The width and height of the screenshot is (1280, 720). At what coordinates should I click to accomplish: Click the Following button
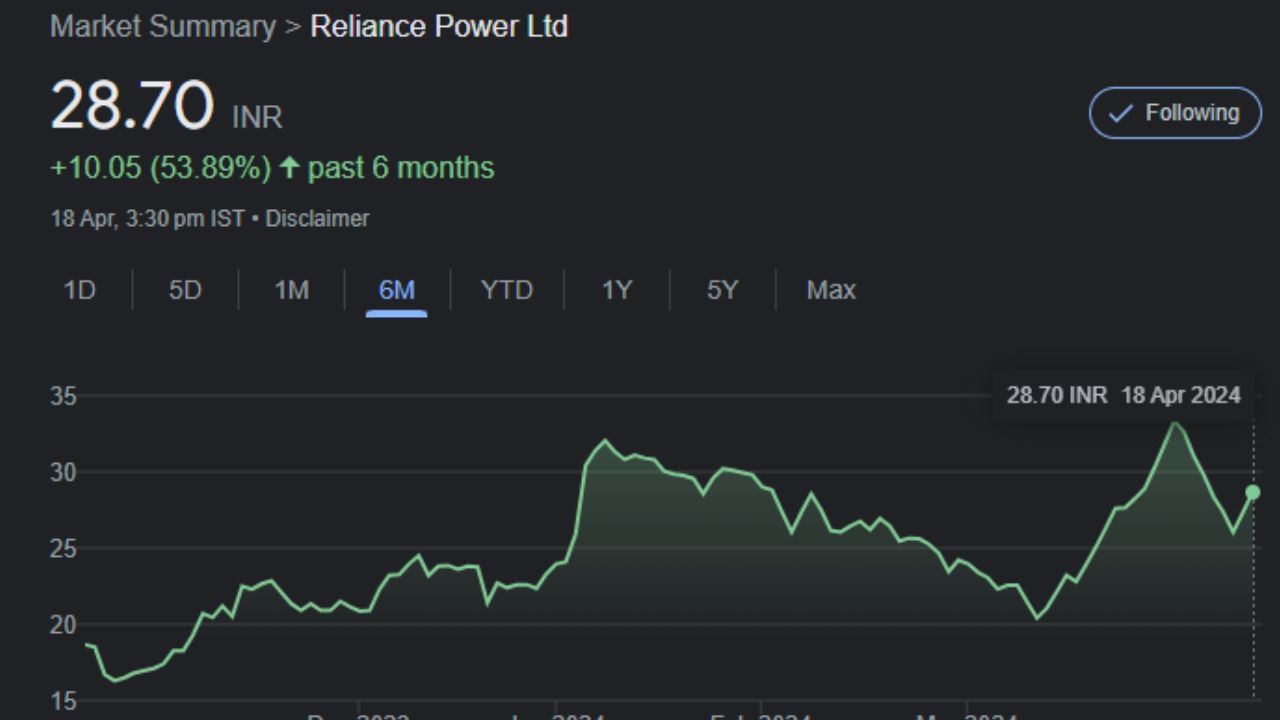(x=1175, y=113)
